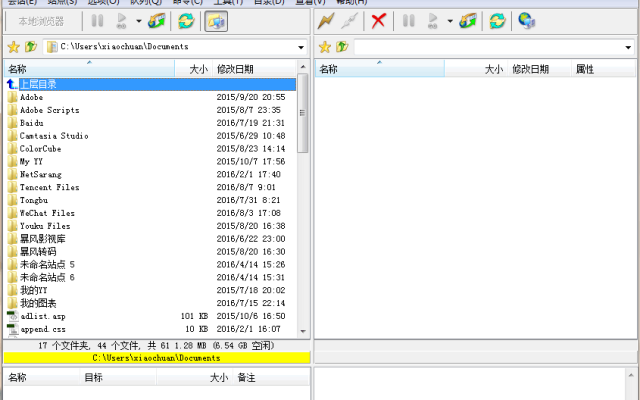Select the ColorCube folder

pyautogui.click(x=40, y=149)
